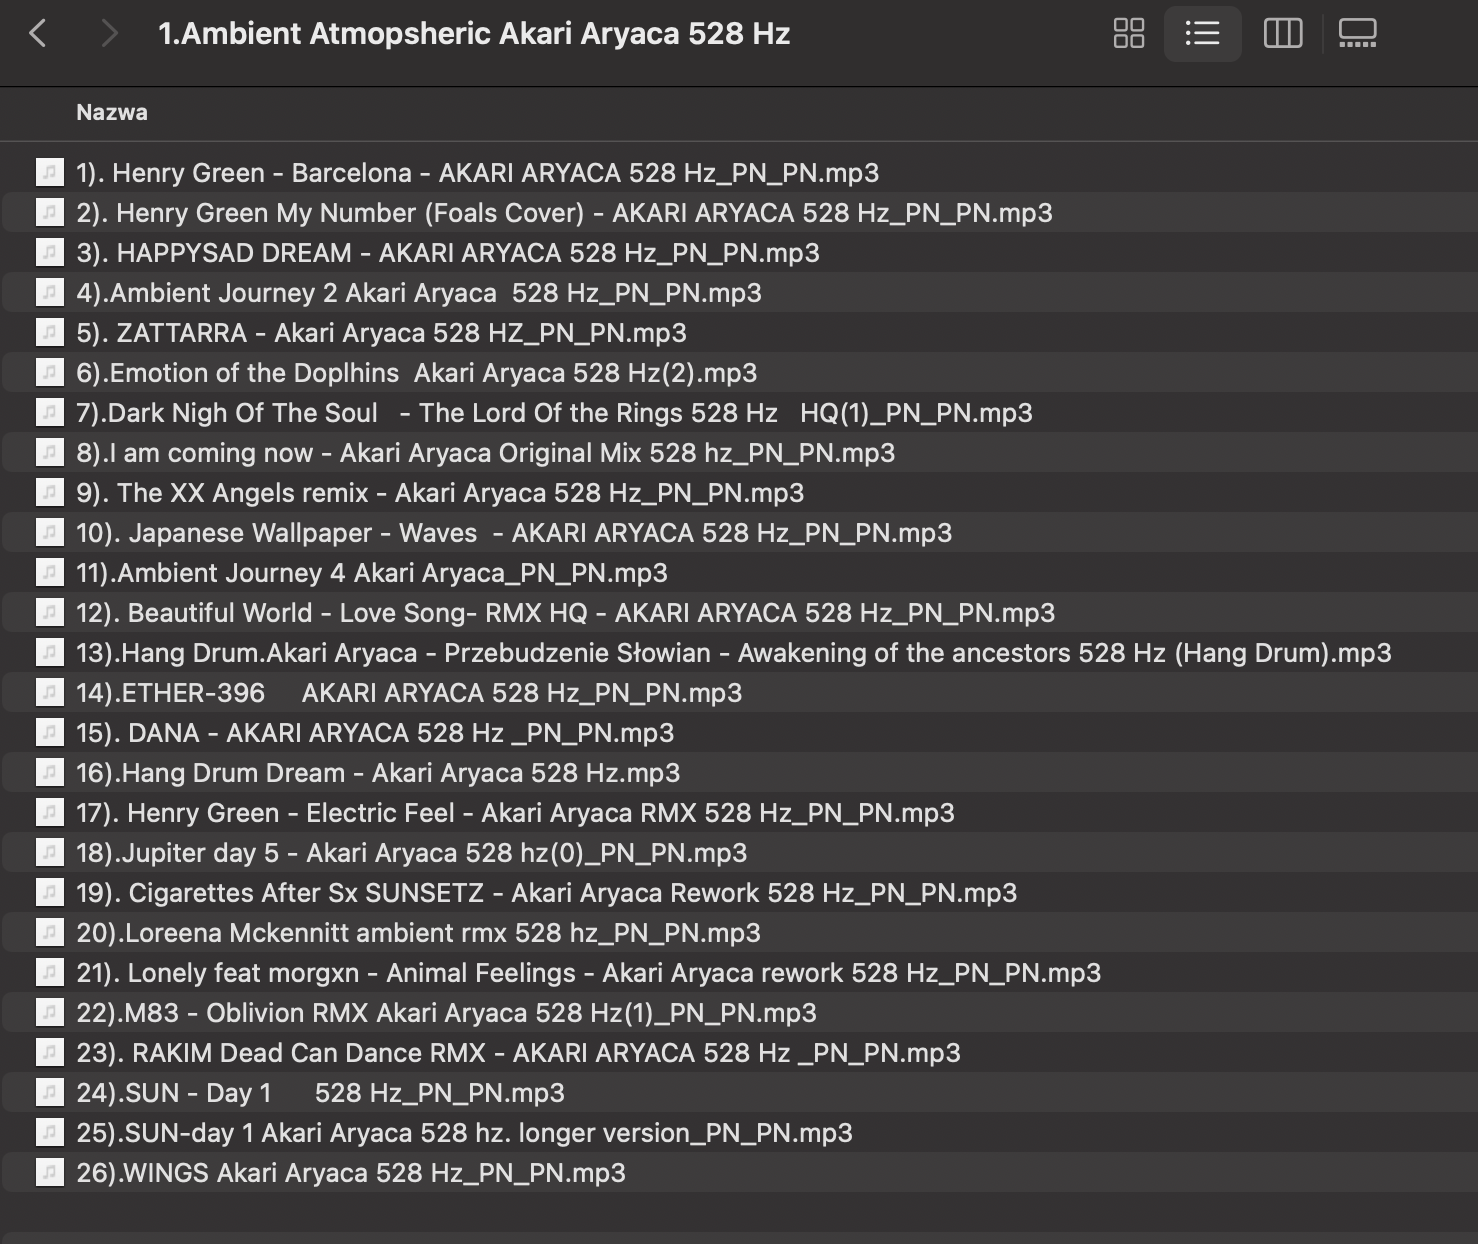Select Dark Nigh Of The Soul file

pyautogui.click(x=554, y=413)
